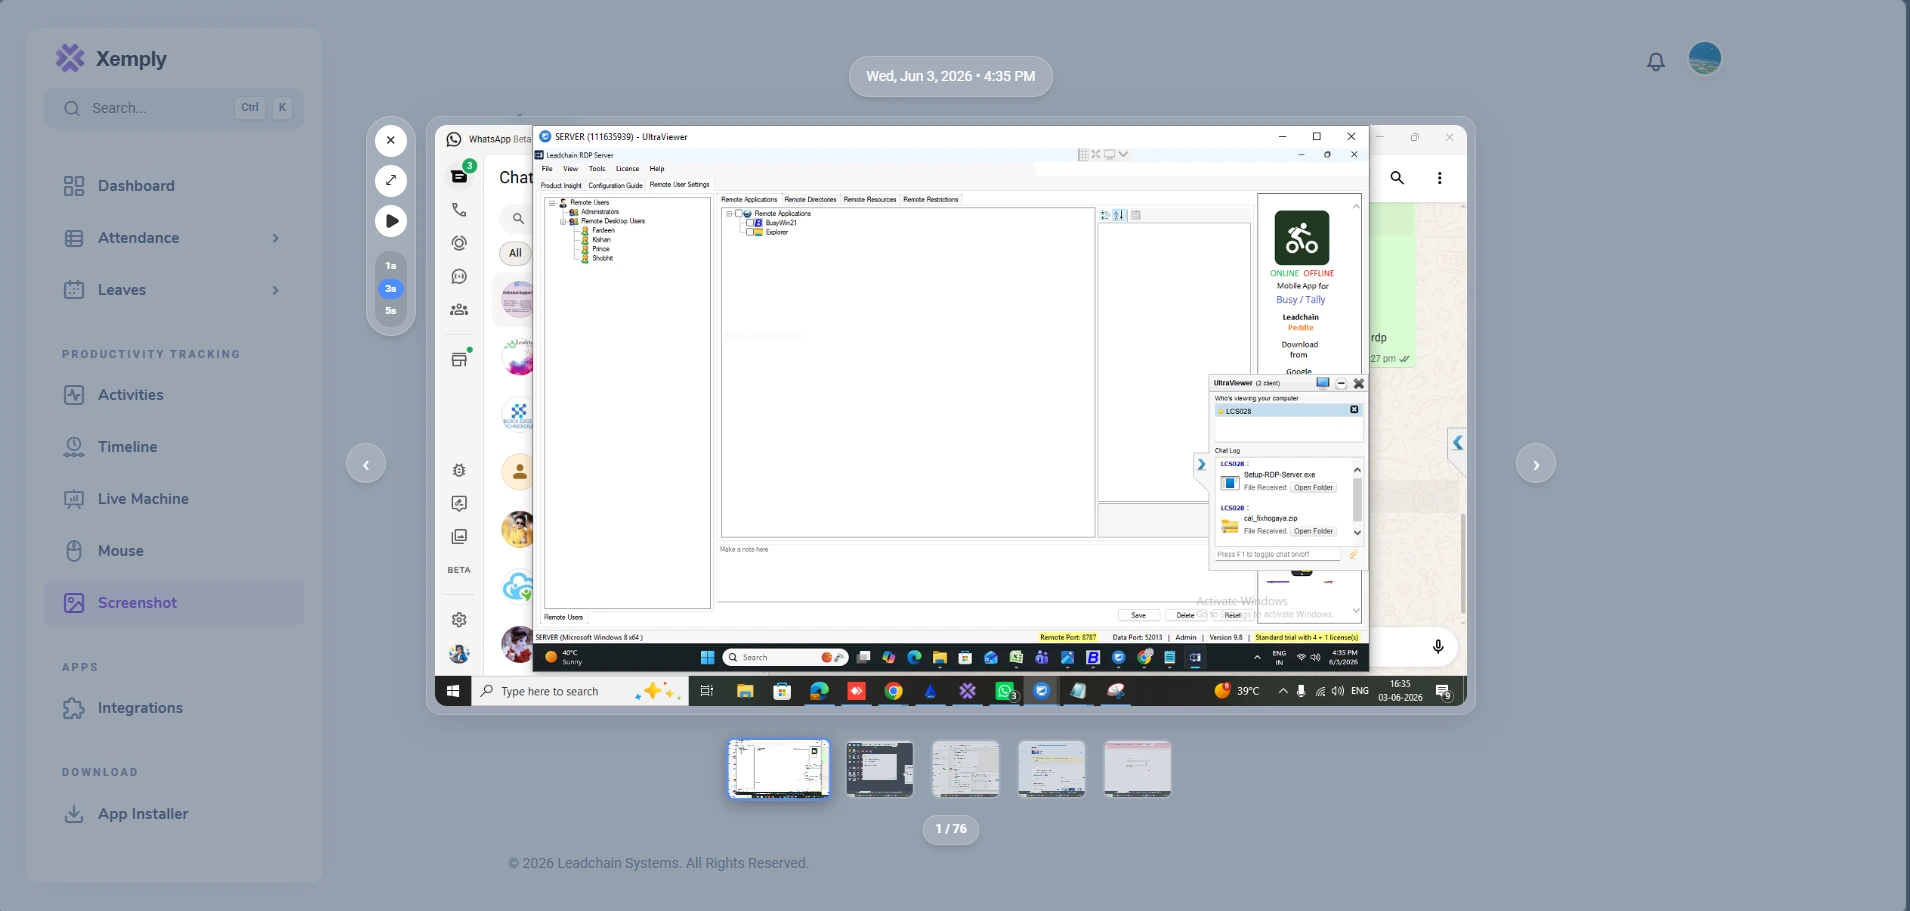Click Open Folder for Setup-RDP-Server.exe
Screen dimensions: 1910x911
point(1313,488)
